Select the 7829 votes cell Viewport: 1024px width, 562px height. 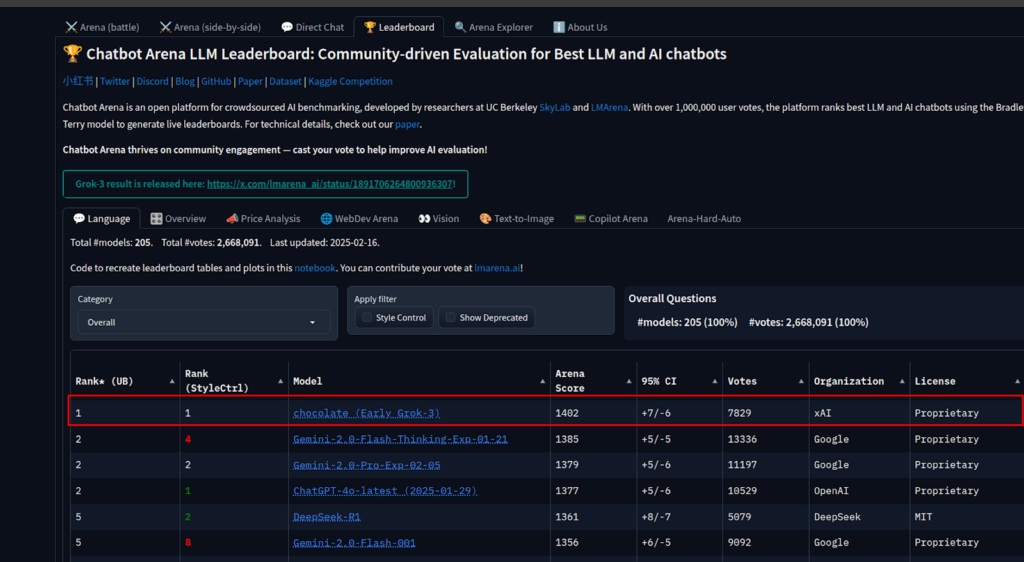click(766, 413)
